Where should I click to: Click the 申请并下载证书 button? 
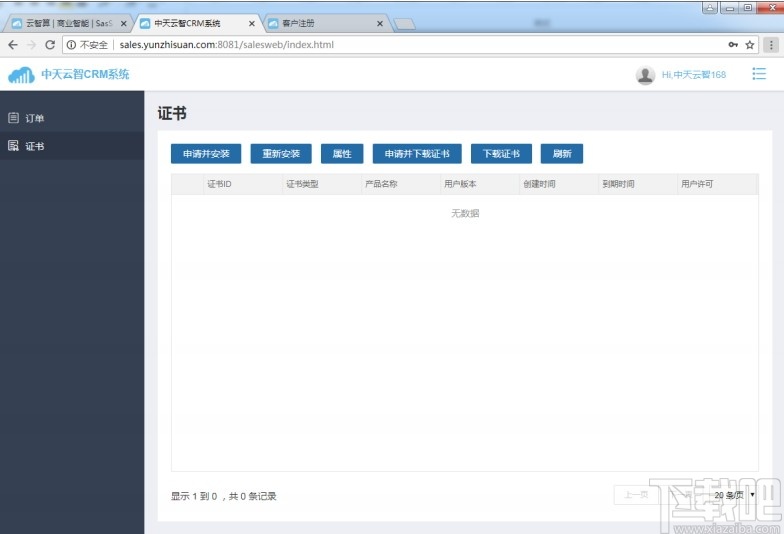[417, 154]
